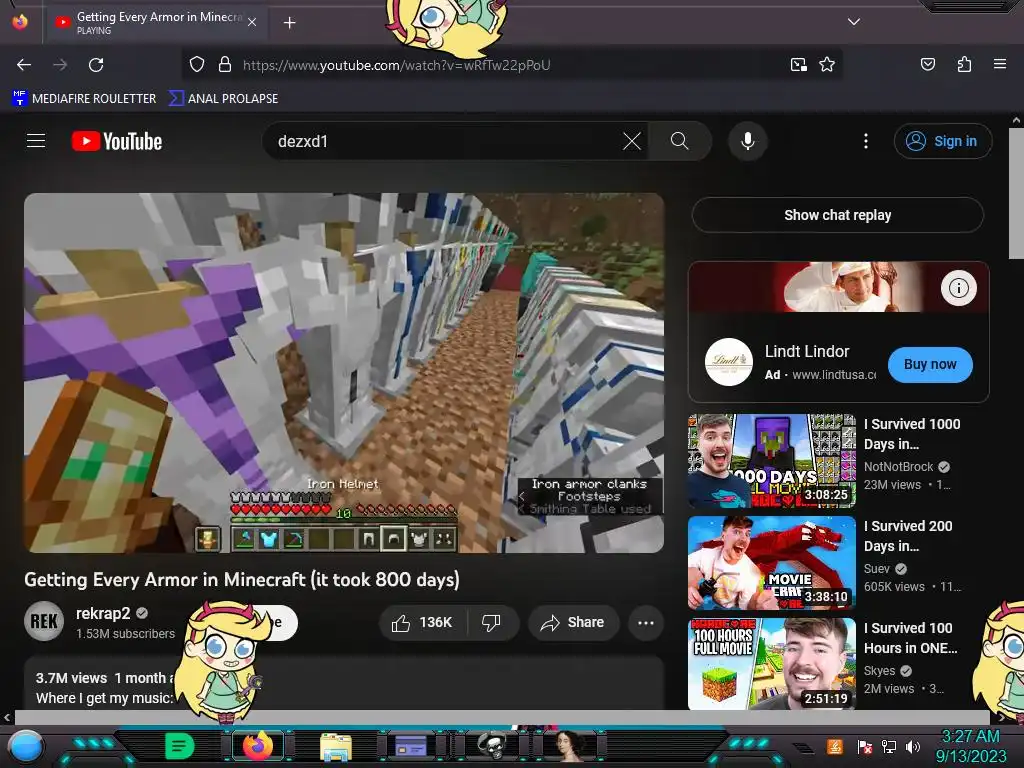Open the extensions puzzle icon
1024x768 pixels.
click(964, 65)
